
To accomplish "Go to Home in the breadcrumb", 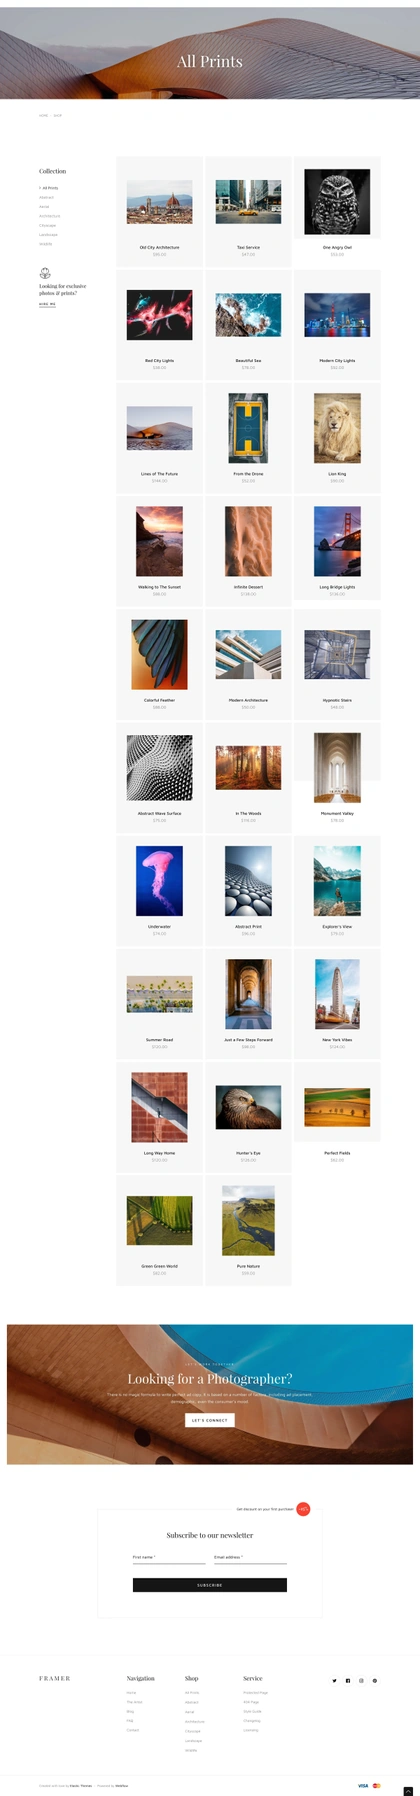I will tap(43, 115).
